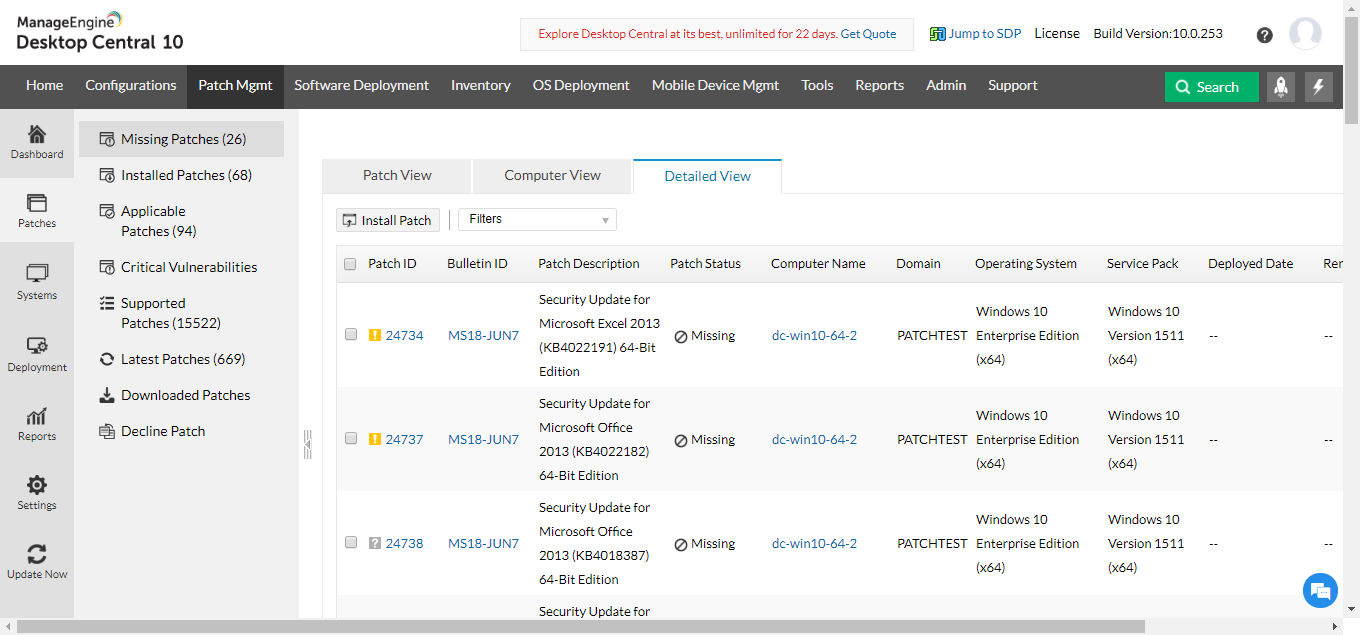The image size is (1360, 635).
Task: Click the Install Patch button
Action: point(388,220)
